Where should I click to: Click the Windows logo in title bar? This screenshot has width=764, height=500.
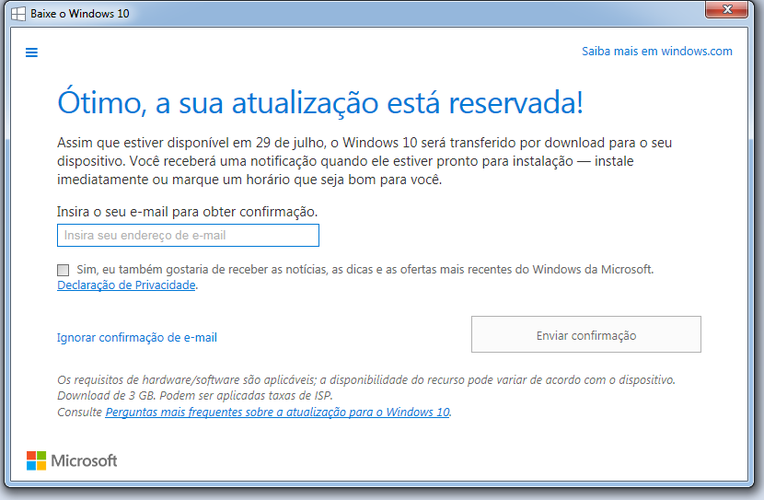[19, 14]
